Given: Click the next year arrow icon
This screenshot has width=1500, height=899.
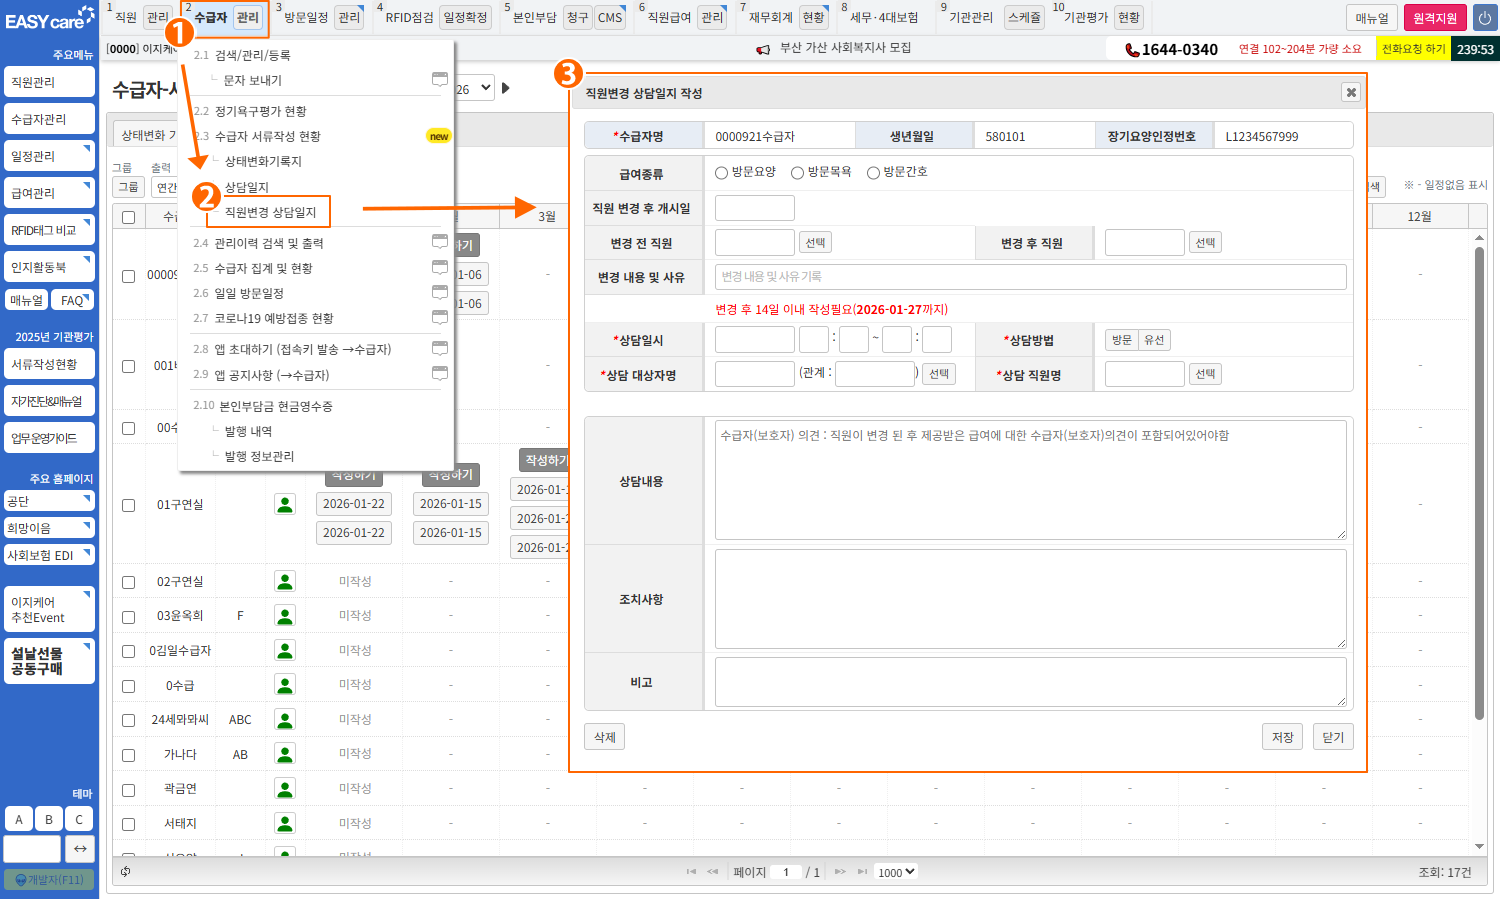Looking at the screenshot, I should [x=506, y=88].
